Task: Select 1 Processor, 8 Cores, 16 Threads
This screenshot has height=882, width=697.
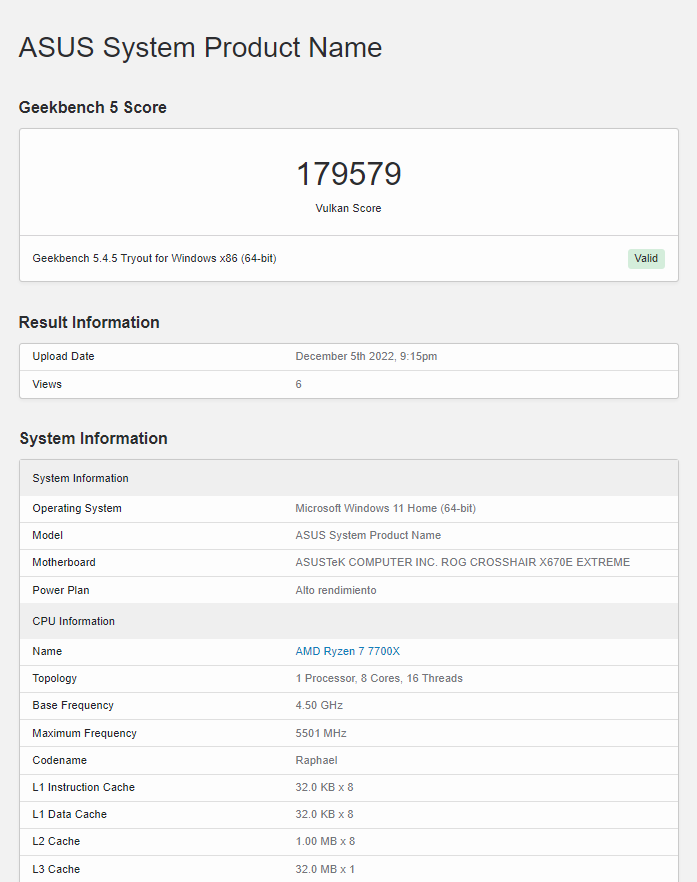Action: click(379, 678)
